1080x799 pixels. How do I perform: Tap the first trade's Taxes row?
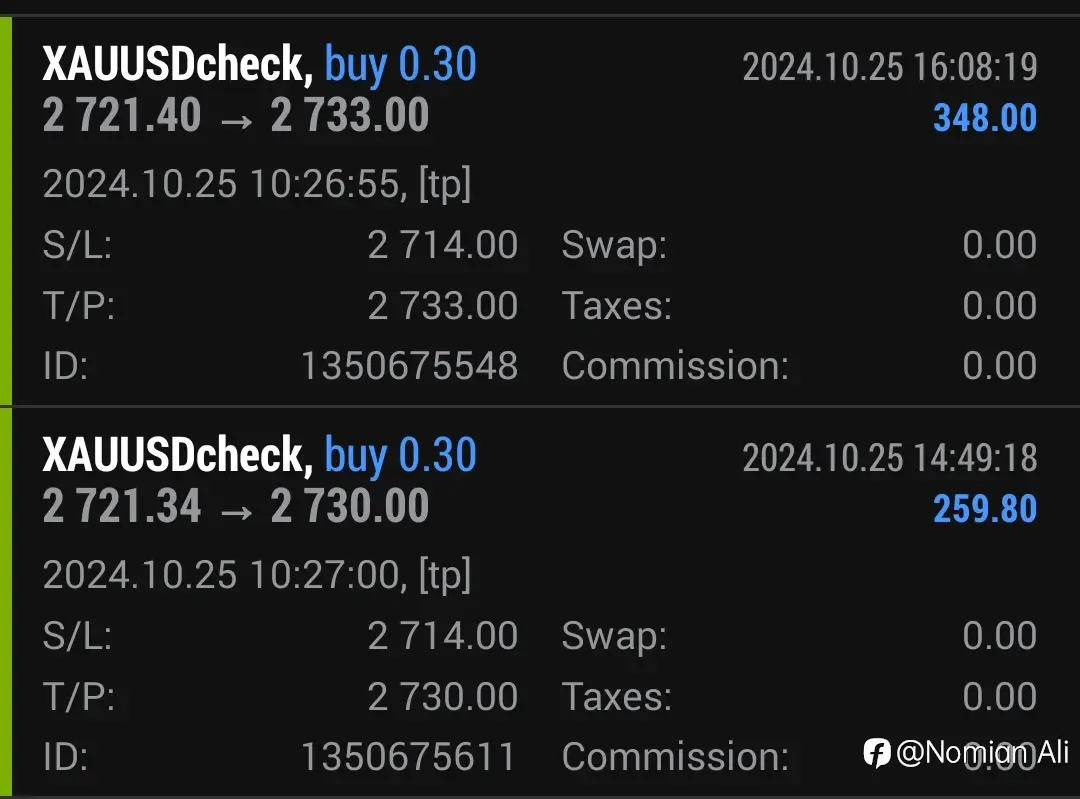pos(799,306)
